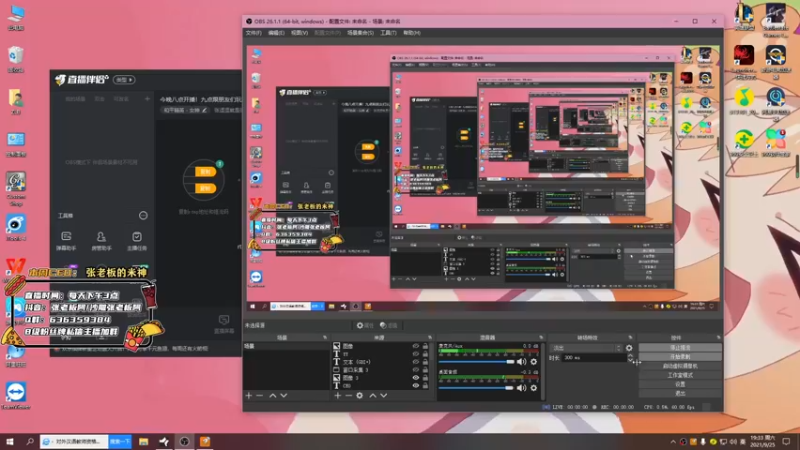Open 桌面音频 audio settings gear
This screenshot has height=450, width=800.
[534, 388]
